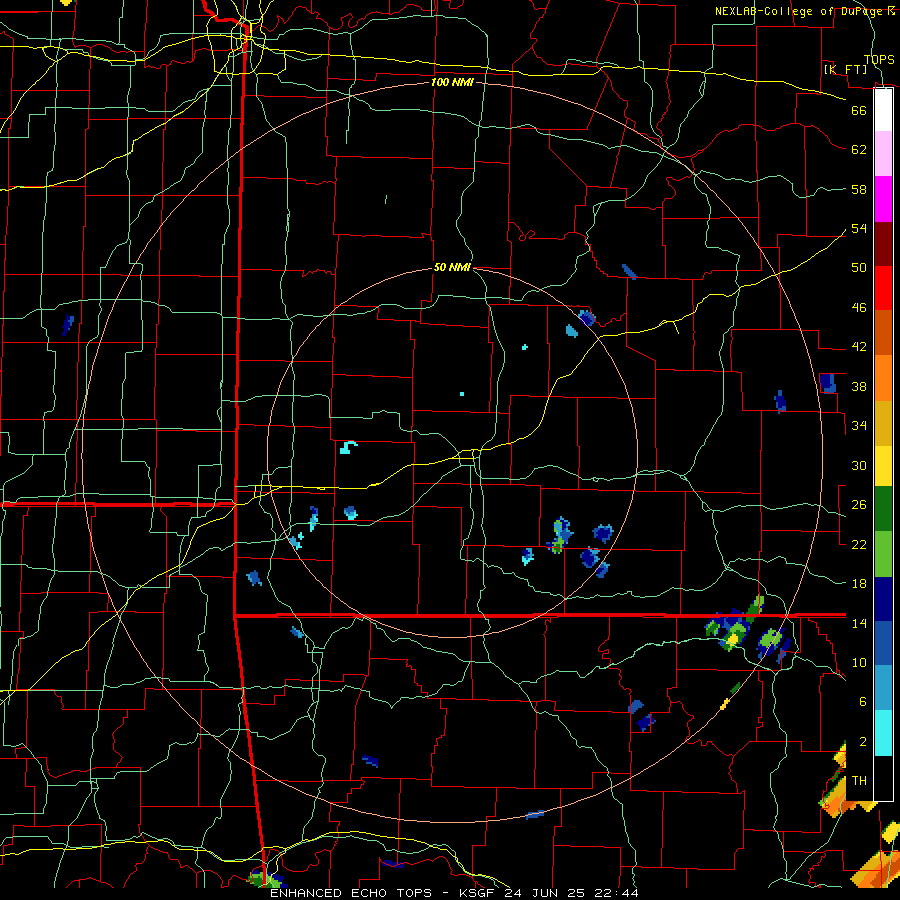The image size is (900, 900).
Task: Pick the bright red legend color band
Action: click(883, 288)
